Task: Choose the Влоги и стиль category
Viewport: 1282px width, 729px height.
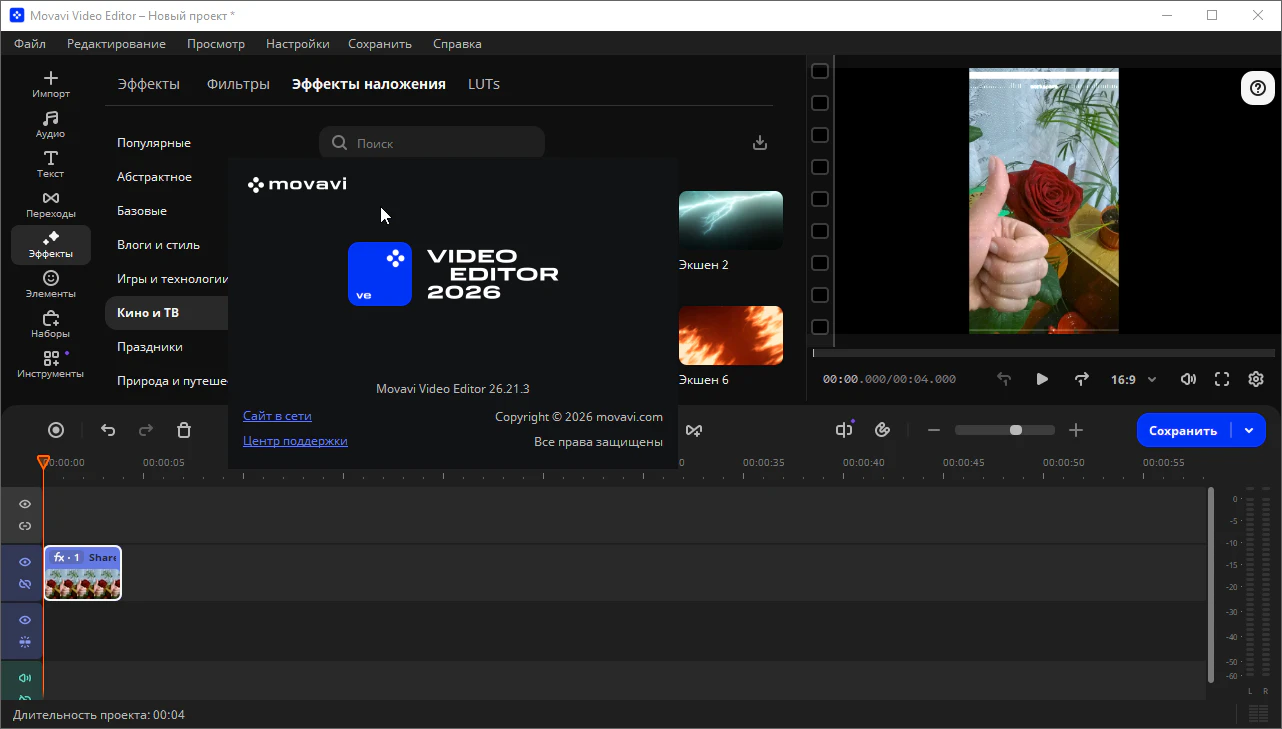Action: [x=158, y=245]
